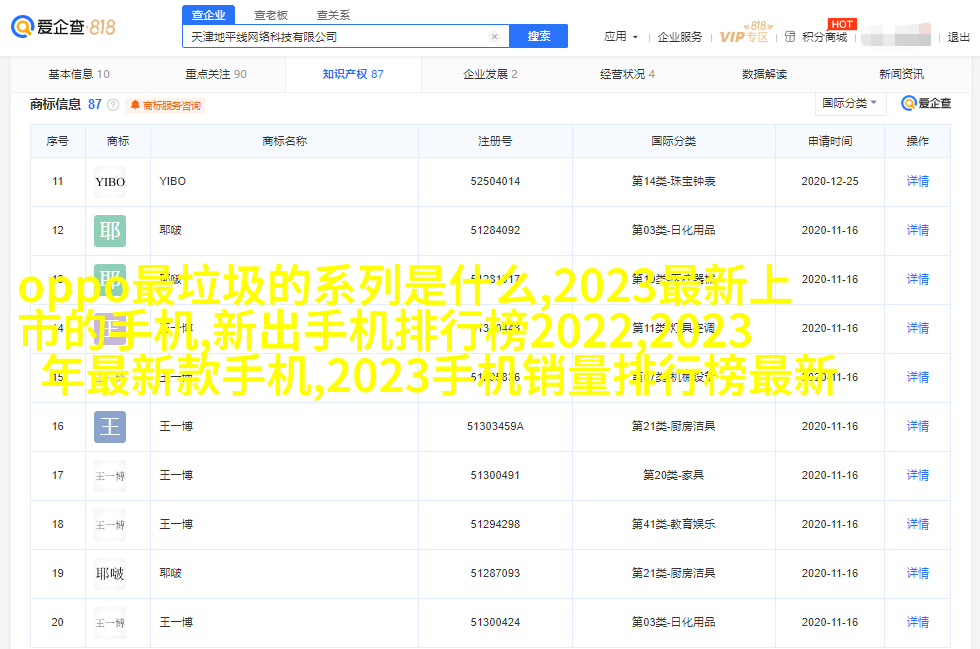Image resolution: width=980 pixels, height=649 pixels.
Task: Click 退出 to log out
Action: point(958,37)
